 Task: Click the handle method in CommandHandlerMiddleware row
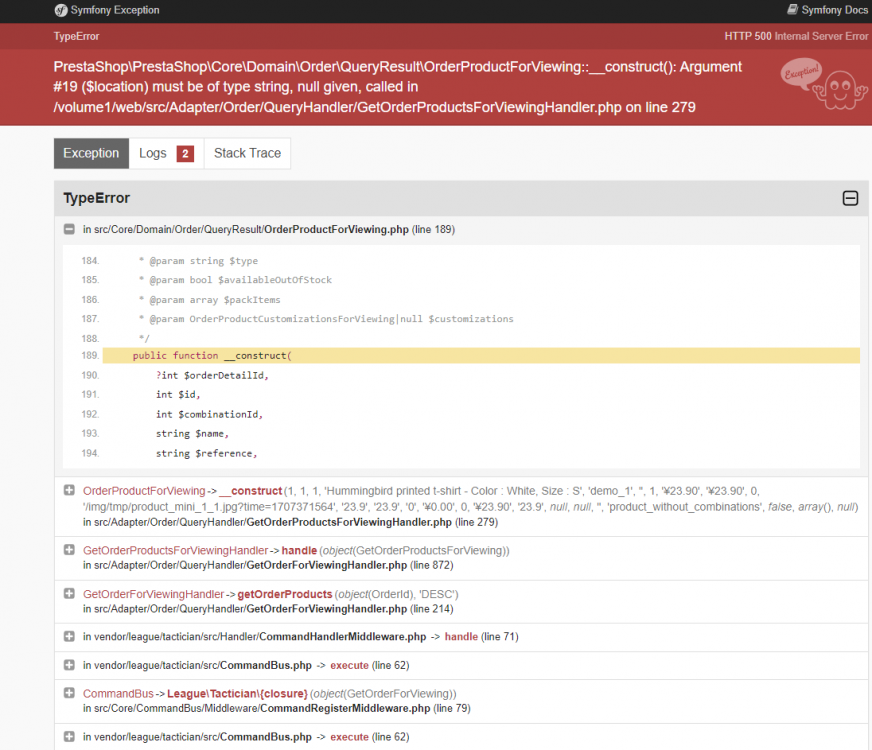coord(461,637)
